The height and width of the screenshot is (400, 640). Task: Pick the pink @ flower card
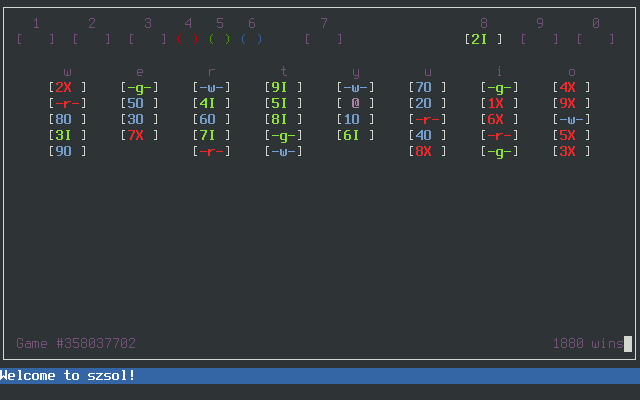356,103
